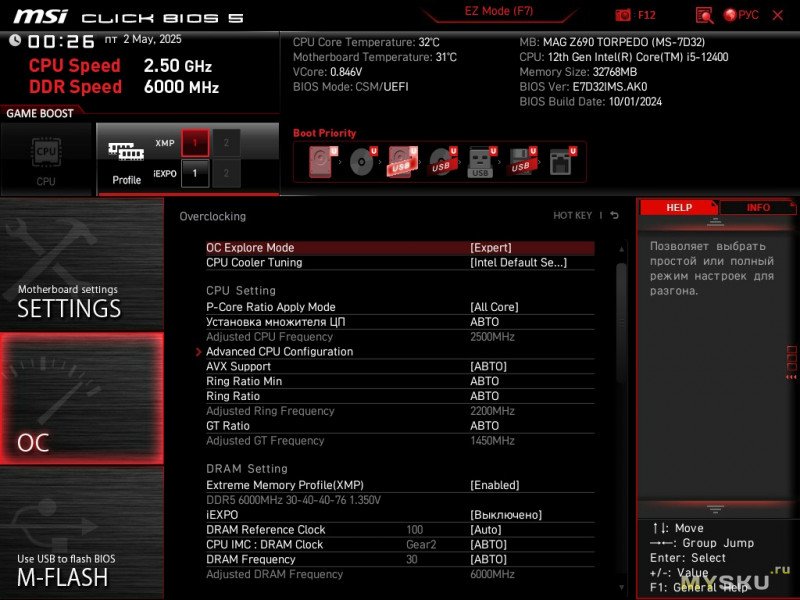Close the BIOS with the X icon
This screenshot has width=800, height=600.
click(x=778, y=15)
